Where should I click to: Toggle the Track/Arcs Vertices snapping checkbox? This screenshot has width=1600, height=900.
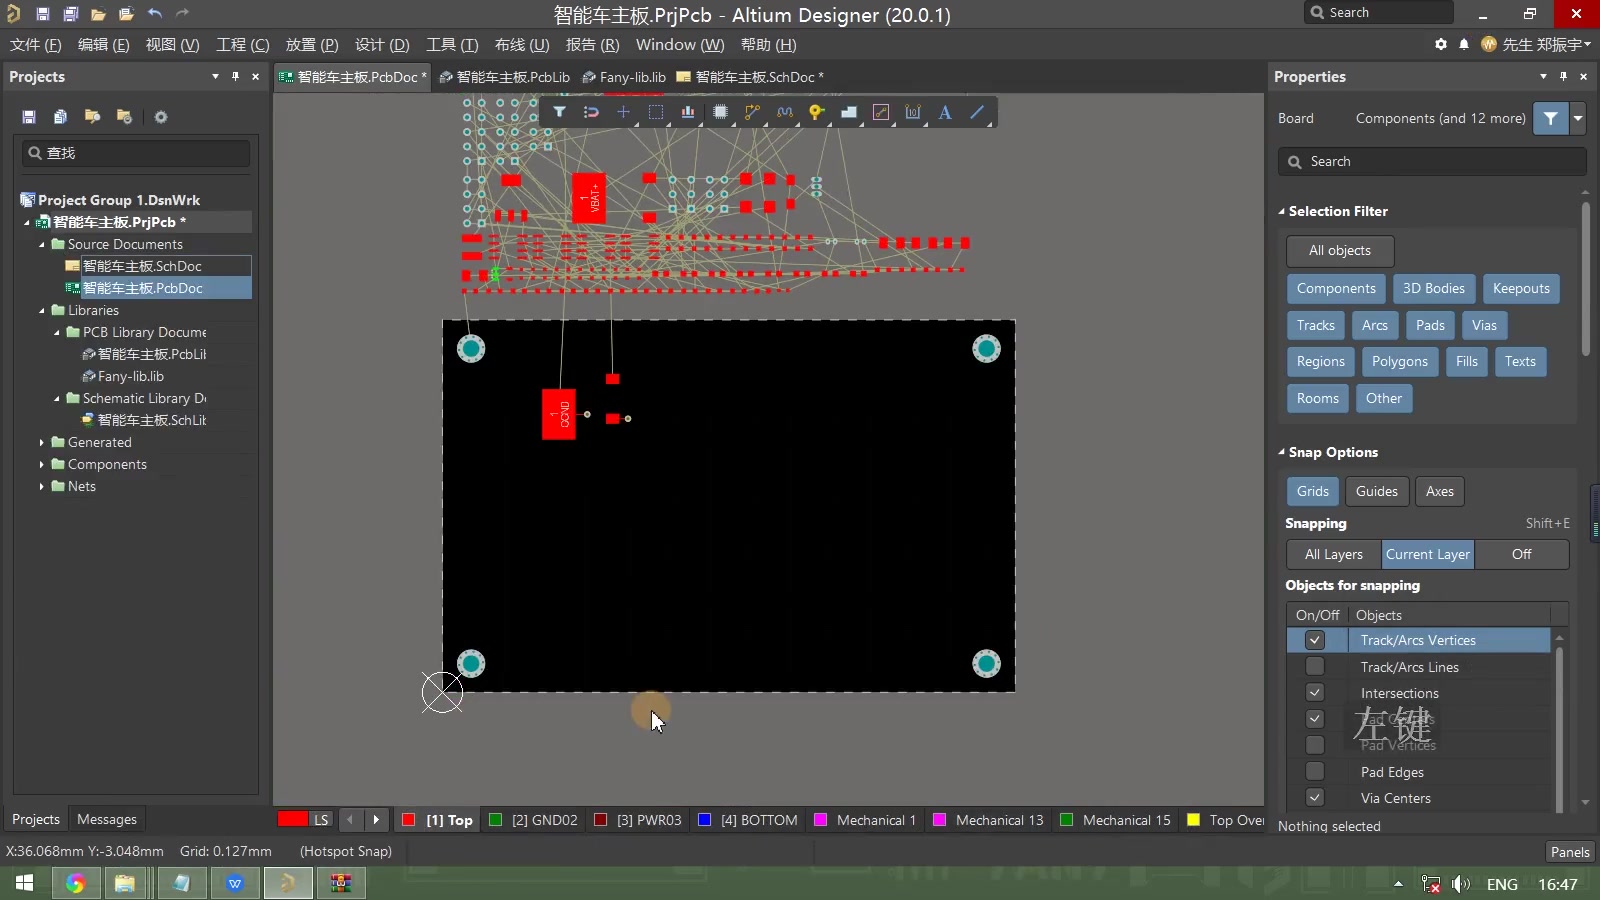pyautogui.click(x=1315, y=640)
